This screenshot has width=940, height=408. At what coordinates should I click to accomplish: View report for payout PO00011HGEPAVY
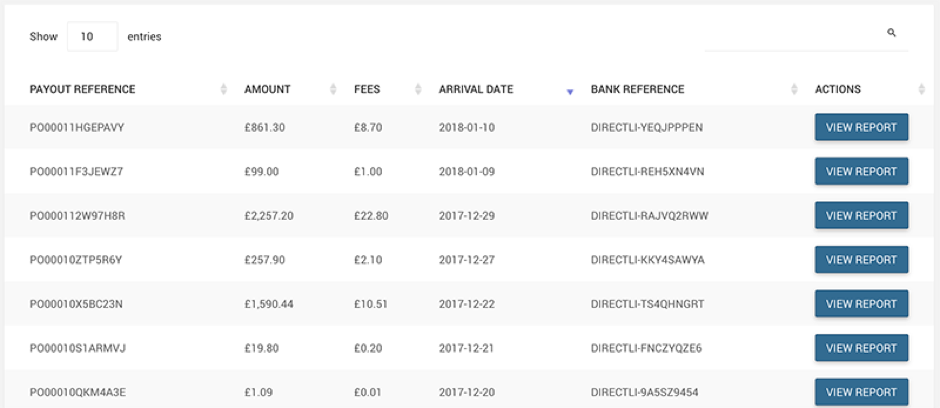pos(861,127)
